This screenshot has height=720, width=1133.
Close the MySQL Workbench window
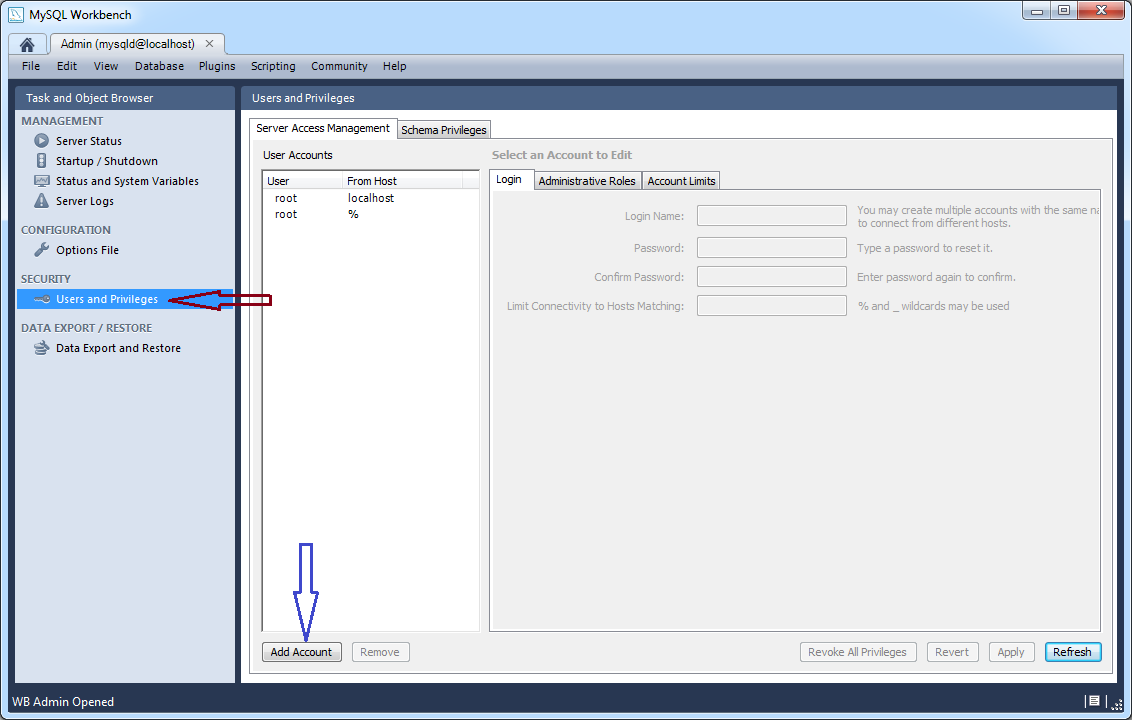tap(1101, 10)
